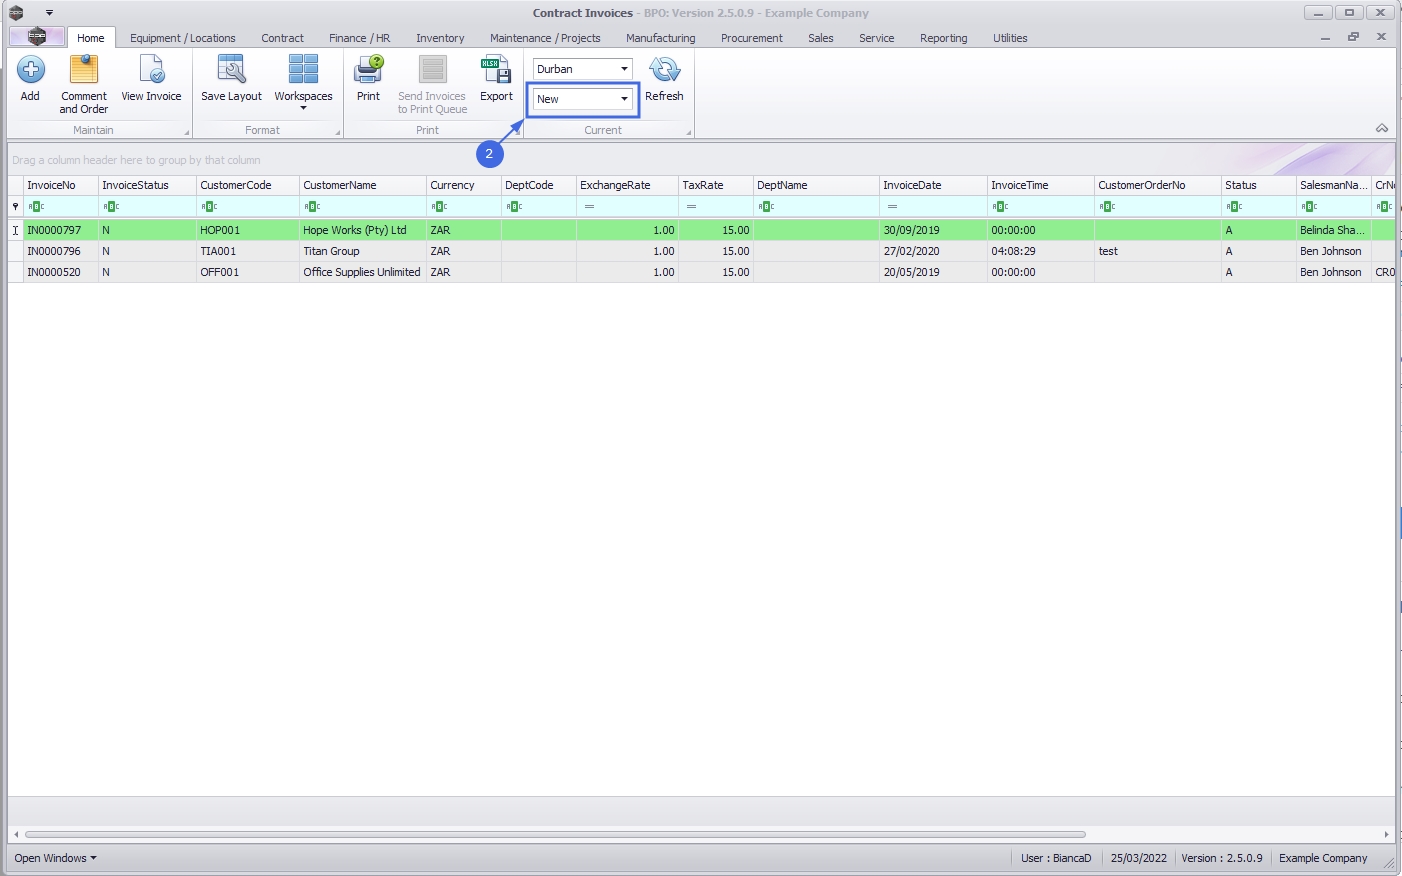Open the Contract tab

point(282,38)
